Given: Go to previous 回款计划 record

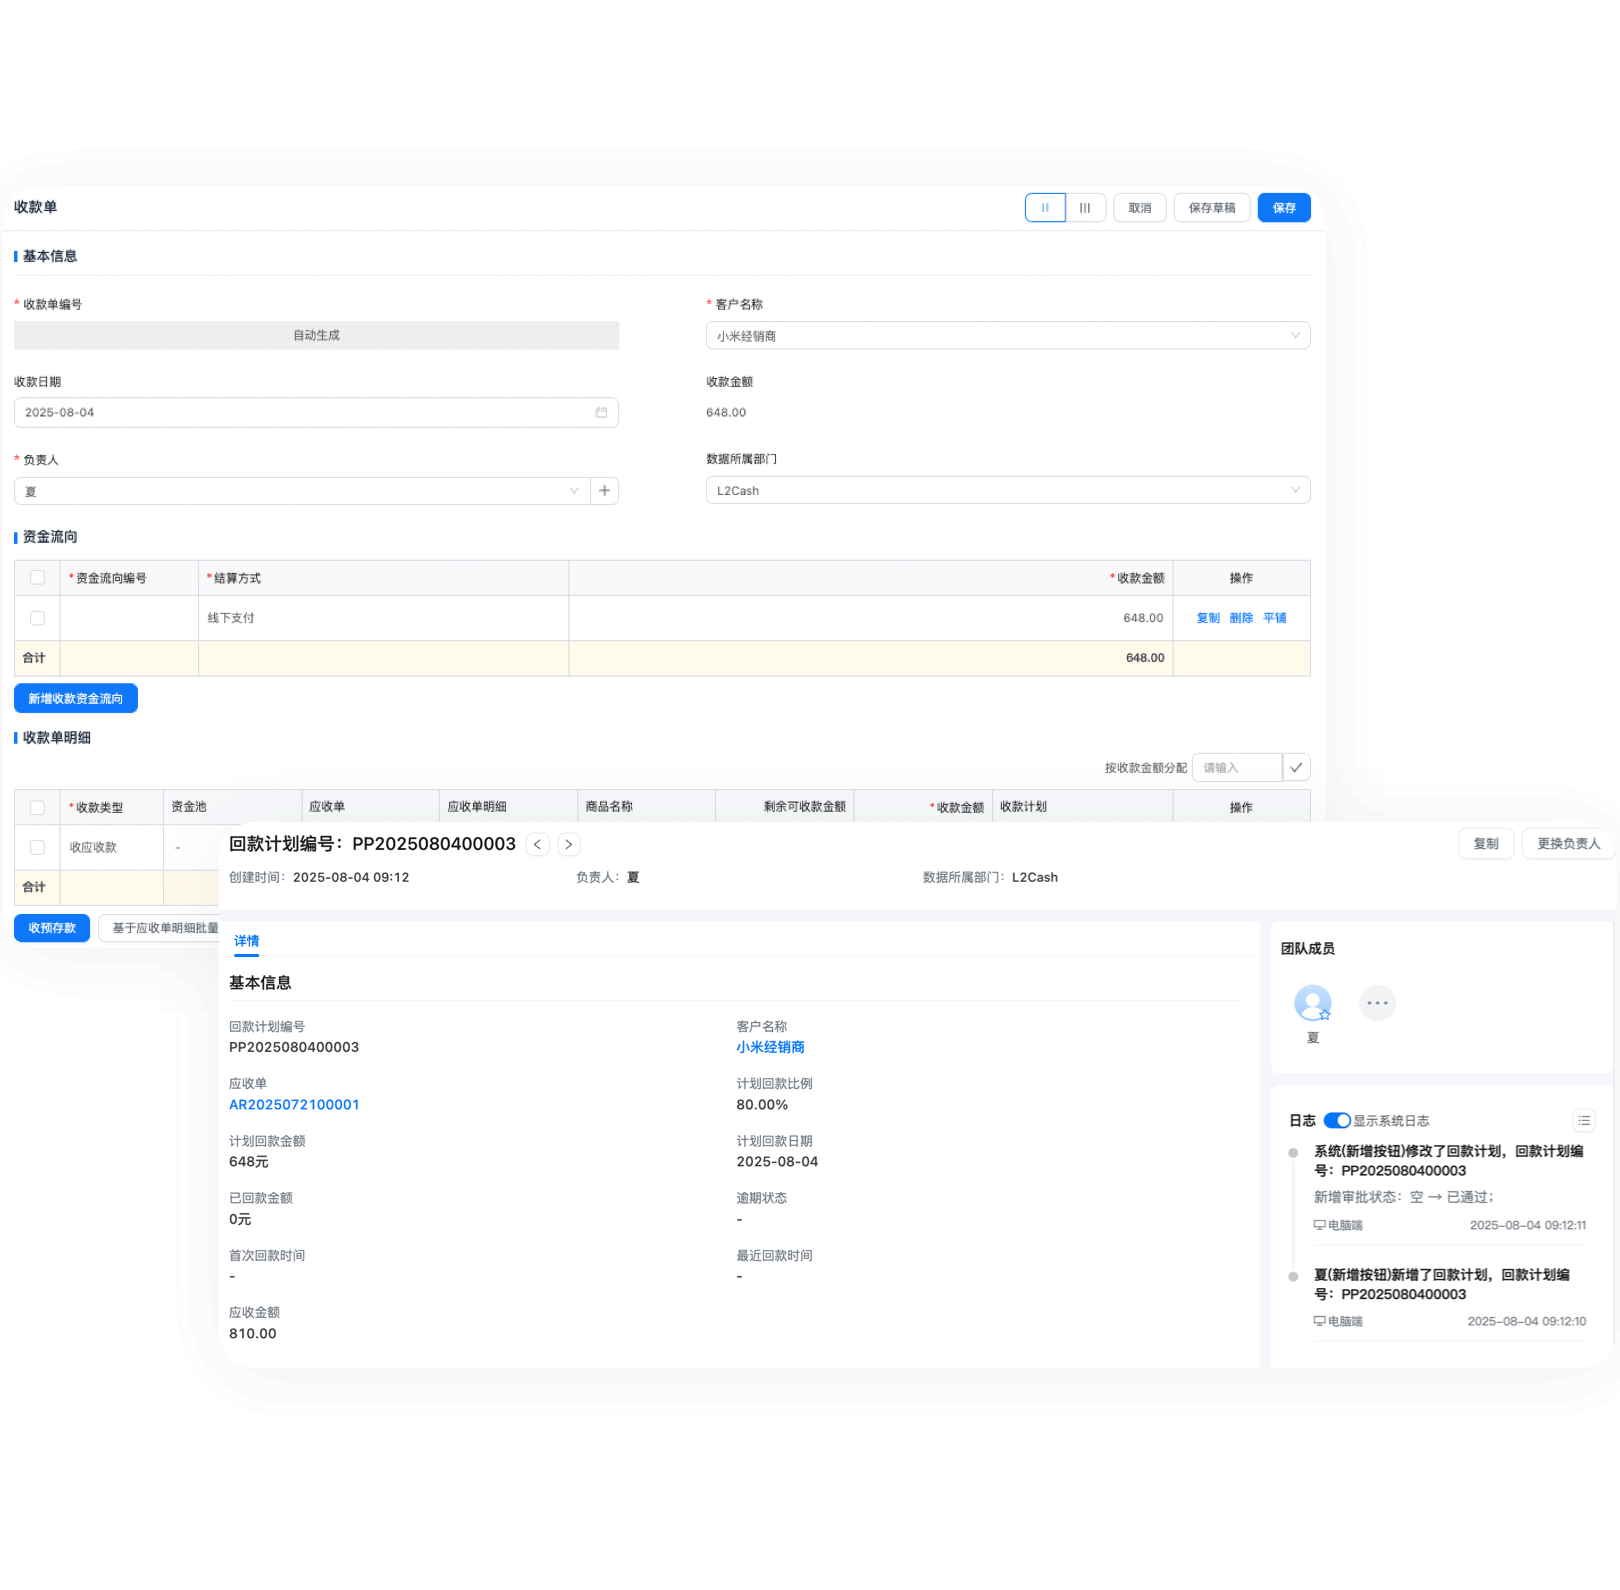Looking at the screenshot, I should coord(538,844).
